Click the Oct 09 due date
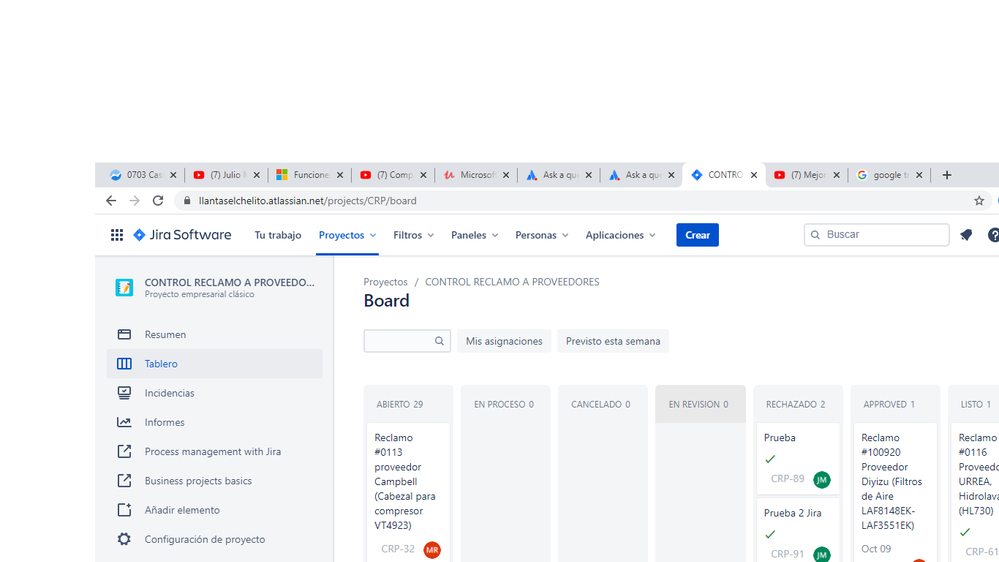Viewport: 999px width, 562px height. coord(876,549)
